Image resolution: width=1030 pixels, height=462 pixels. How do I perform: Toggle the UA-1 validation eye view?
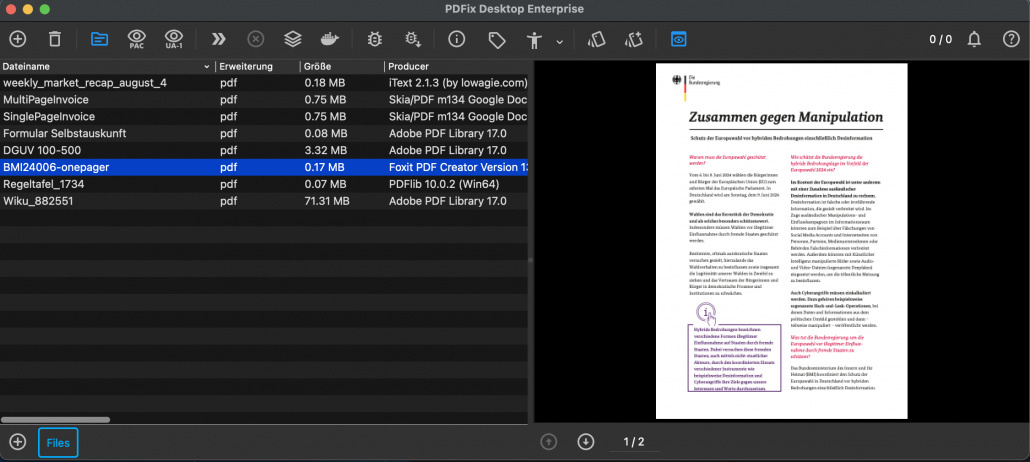174,39
